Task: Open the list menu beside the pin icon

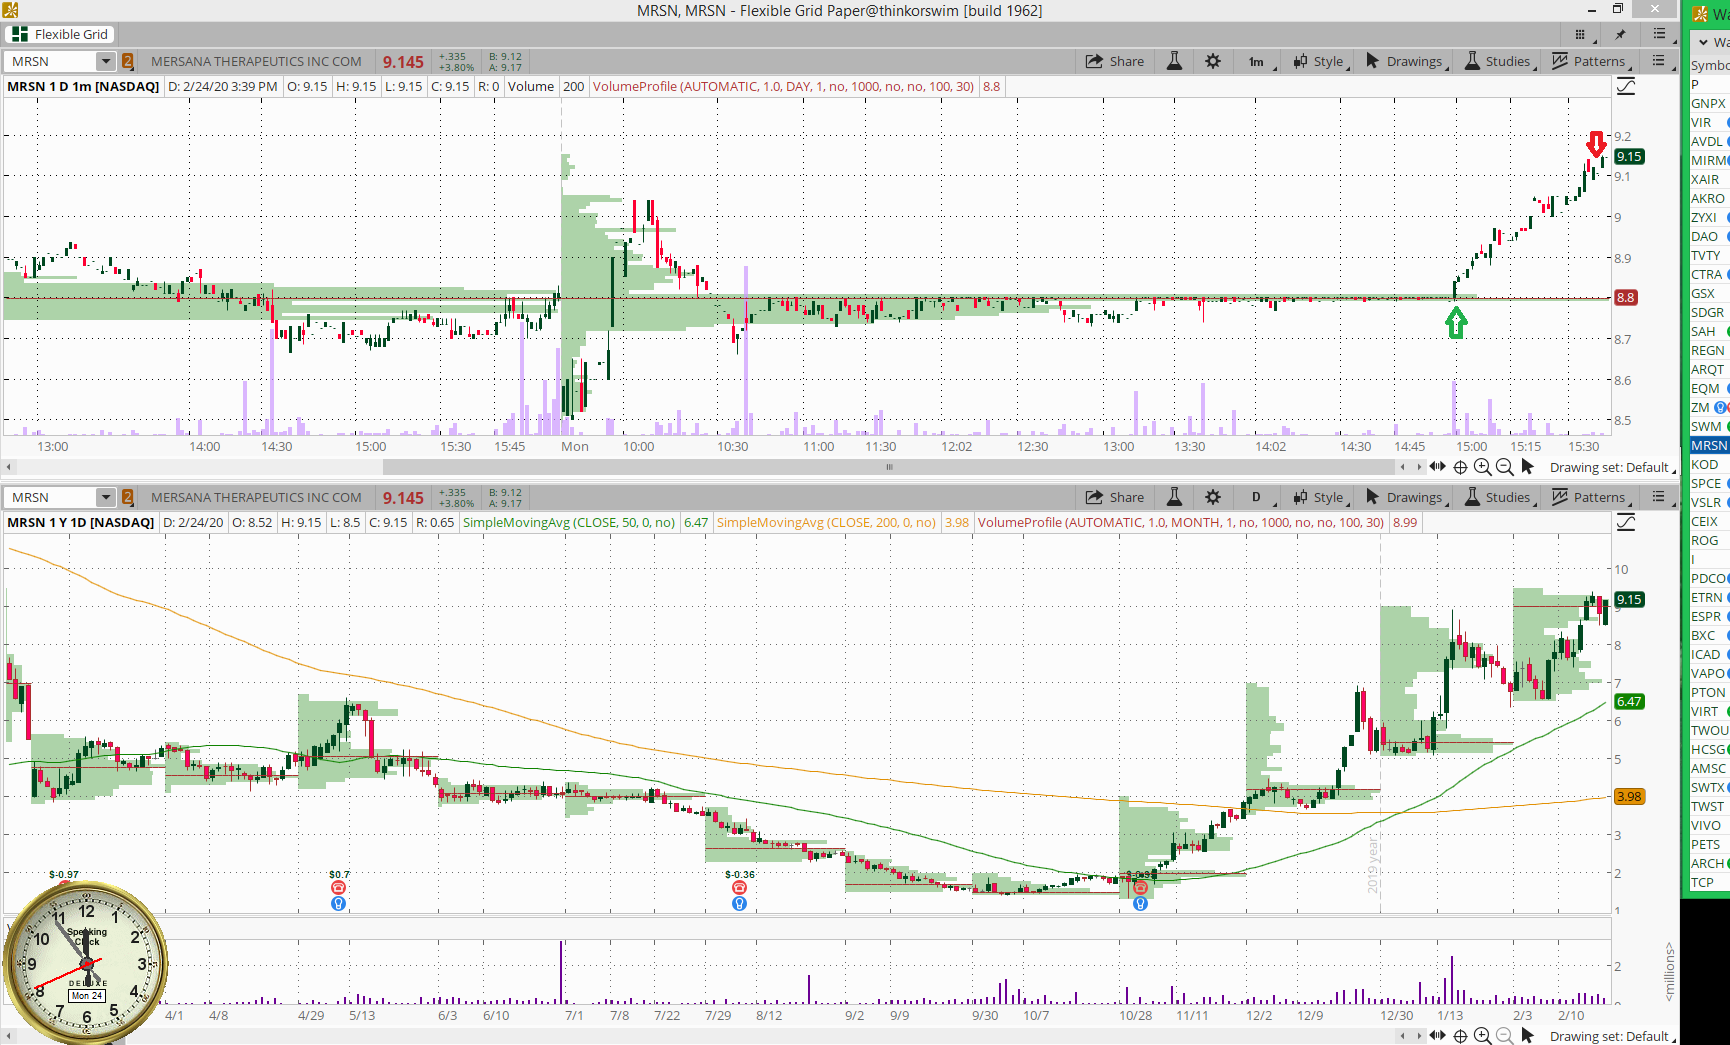Action: [1659, 34]
